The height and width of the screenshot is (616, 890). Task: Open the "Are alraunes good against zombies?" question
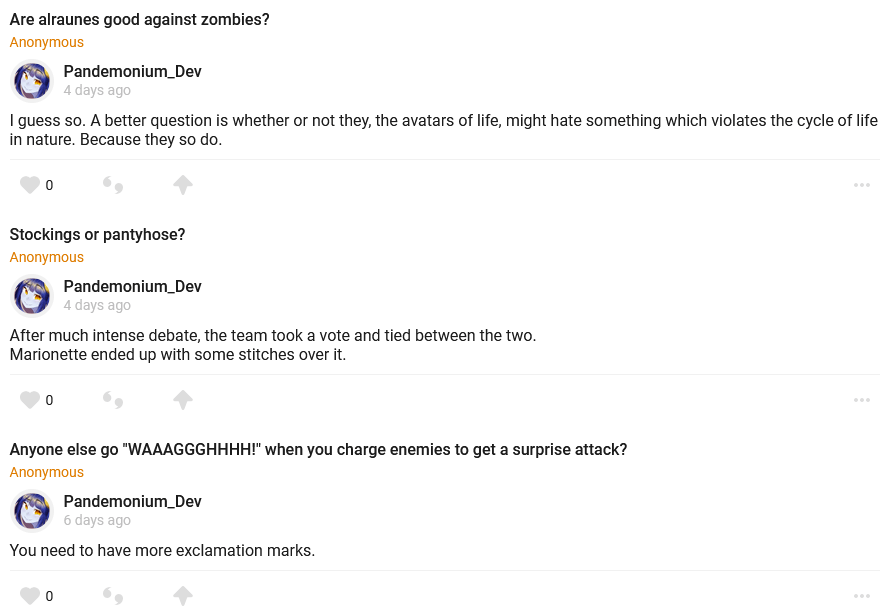pos(139,20)
